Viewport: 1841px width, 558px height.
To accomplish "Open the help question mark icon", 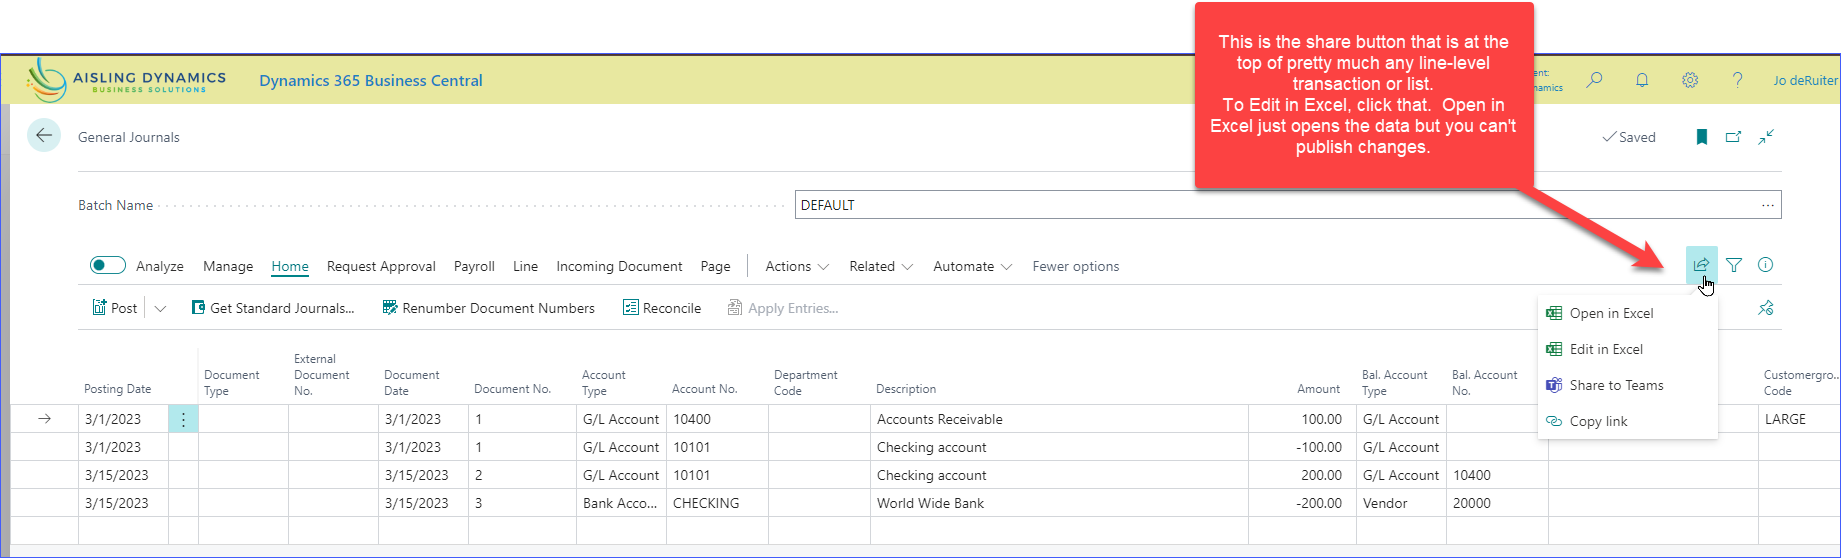I will click(1737, 80).
